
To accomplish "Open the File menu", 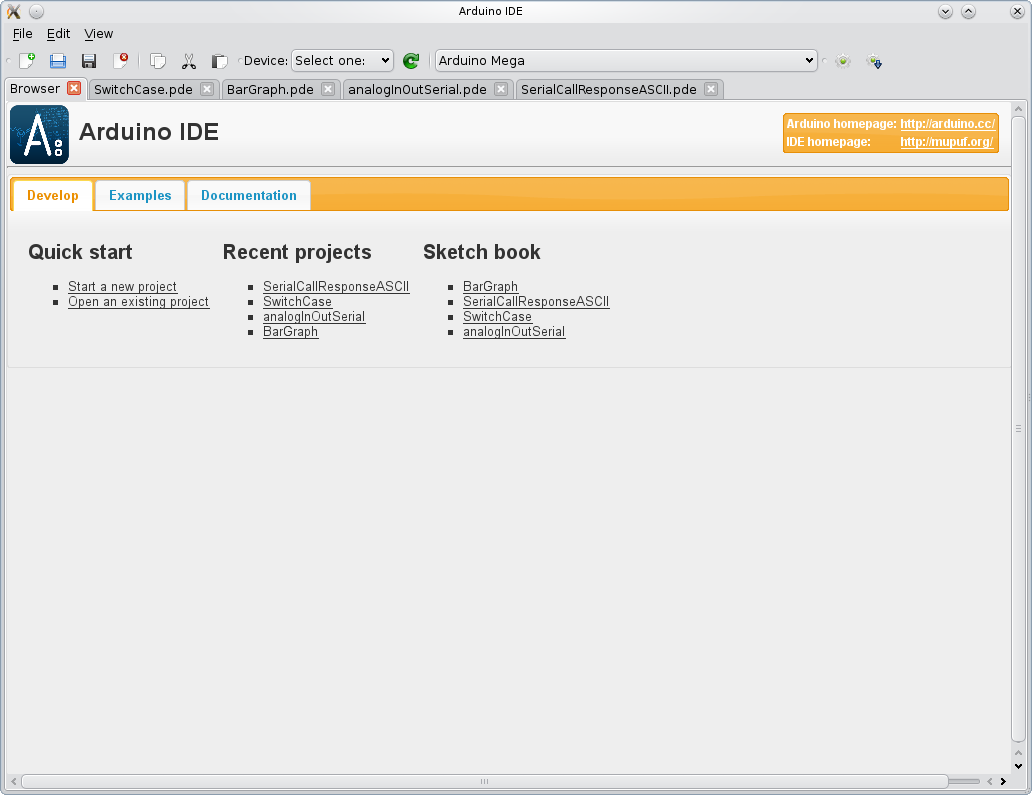I will click(22, 34).
